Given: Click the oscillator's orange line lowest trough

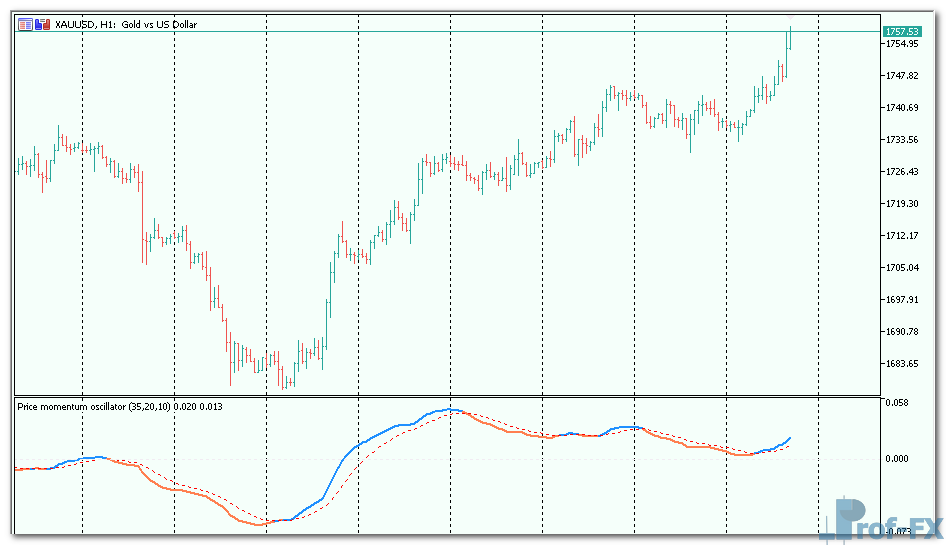Looking at the screenshot, I should [x=262, y=523].
